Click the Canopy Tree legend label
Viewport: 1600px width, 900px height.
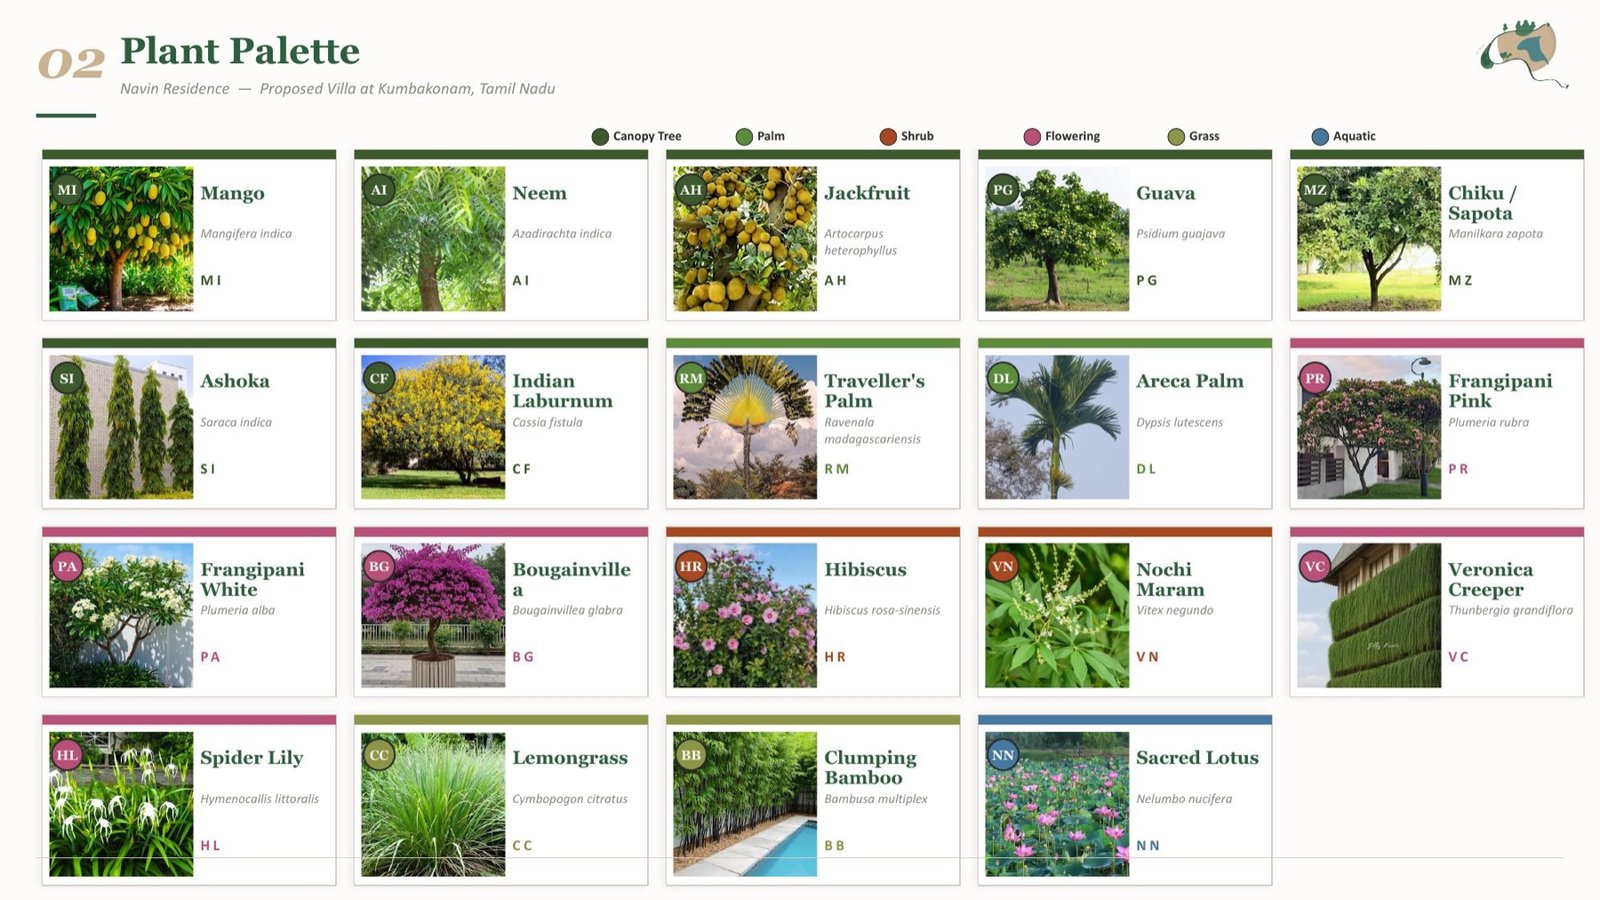647,136
